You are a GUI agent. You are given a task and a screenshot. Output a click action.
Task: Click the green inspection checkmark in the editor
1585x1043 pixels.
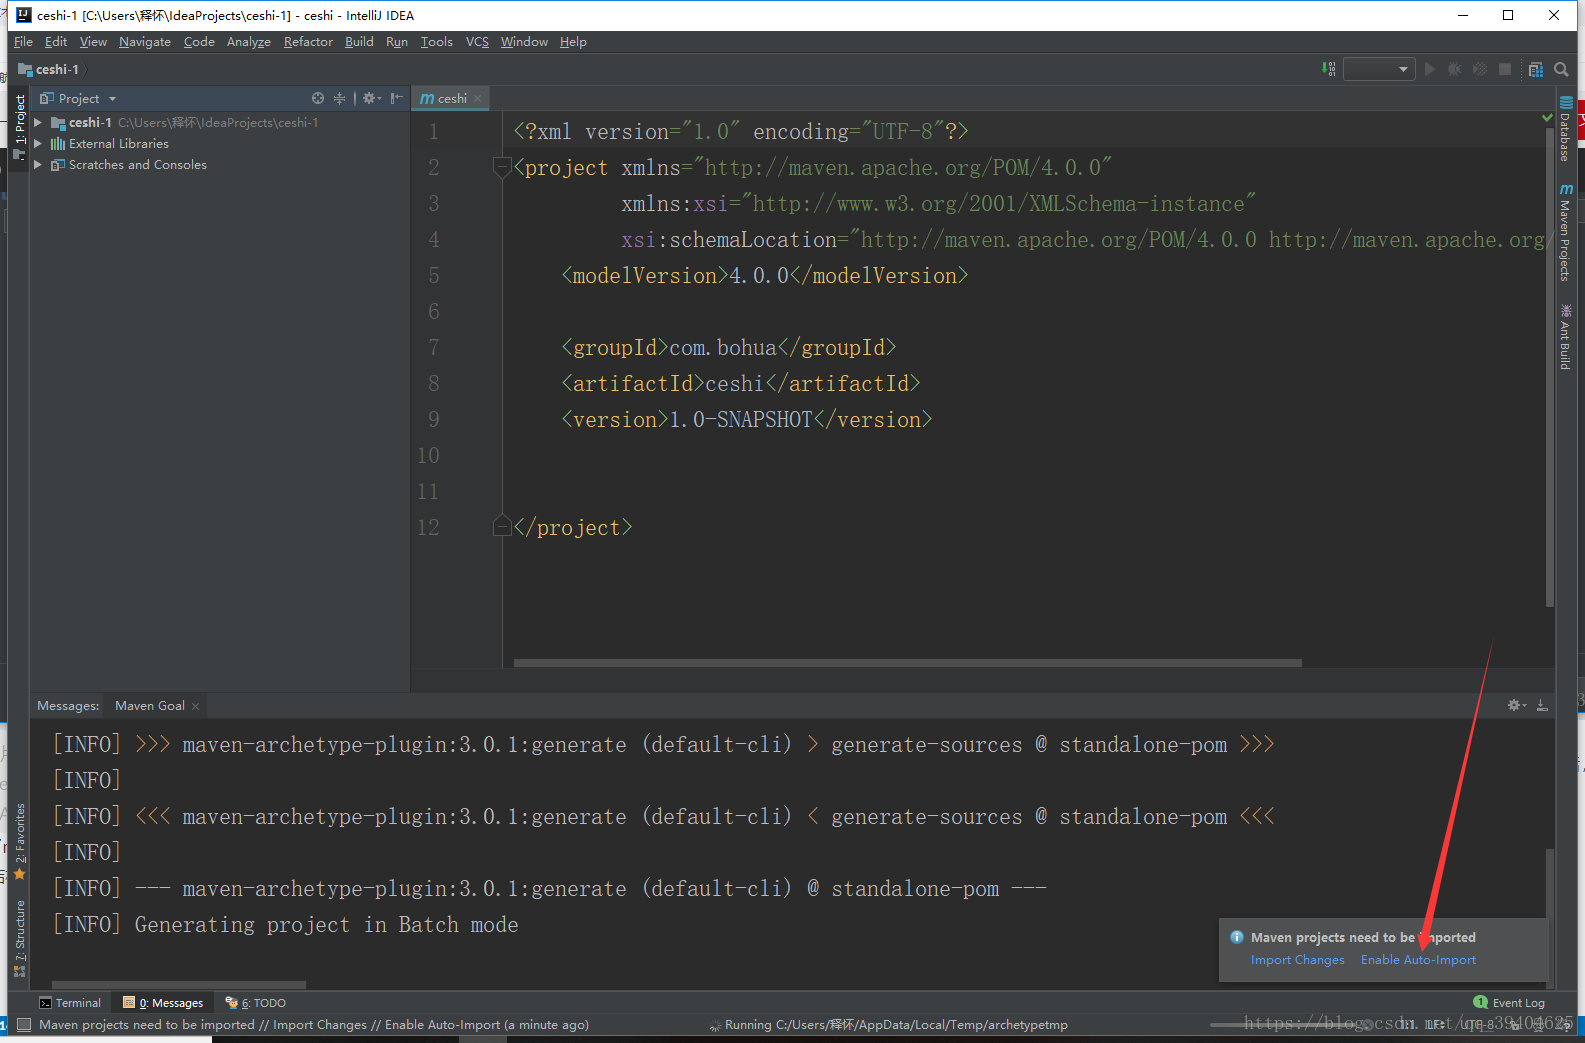(1548, 118)
